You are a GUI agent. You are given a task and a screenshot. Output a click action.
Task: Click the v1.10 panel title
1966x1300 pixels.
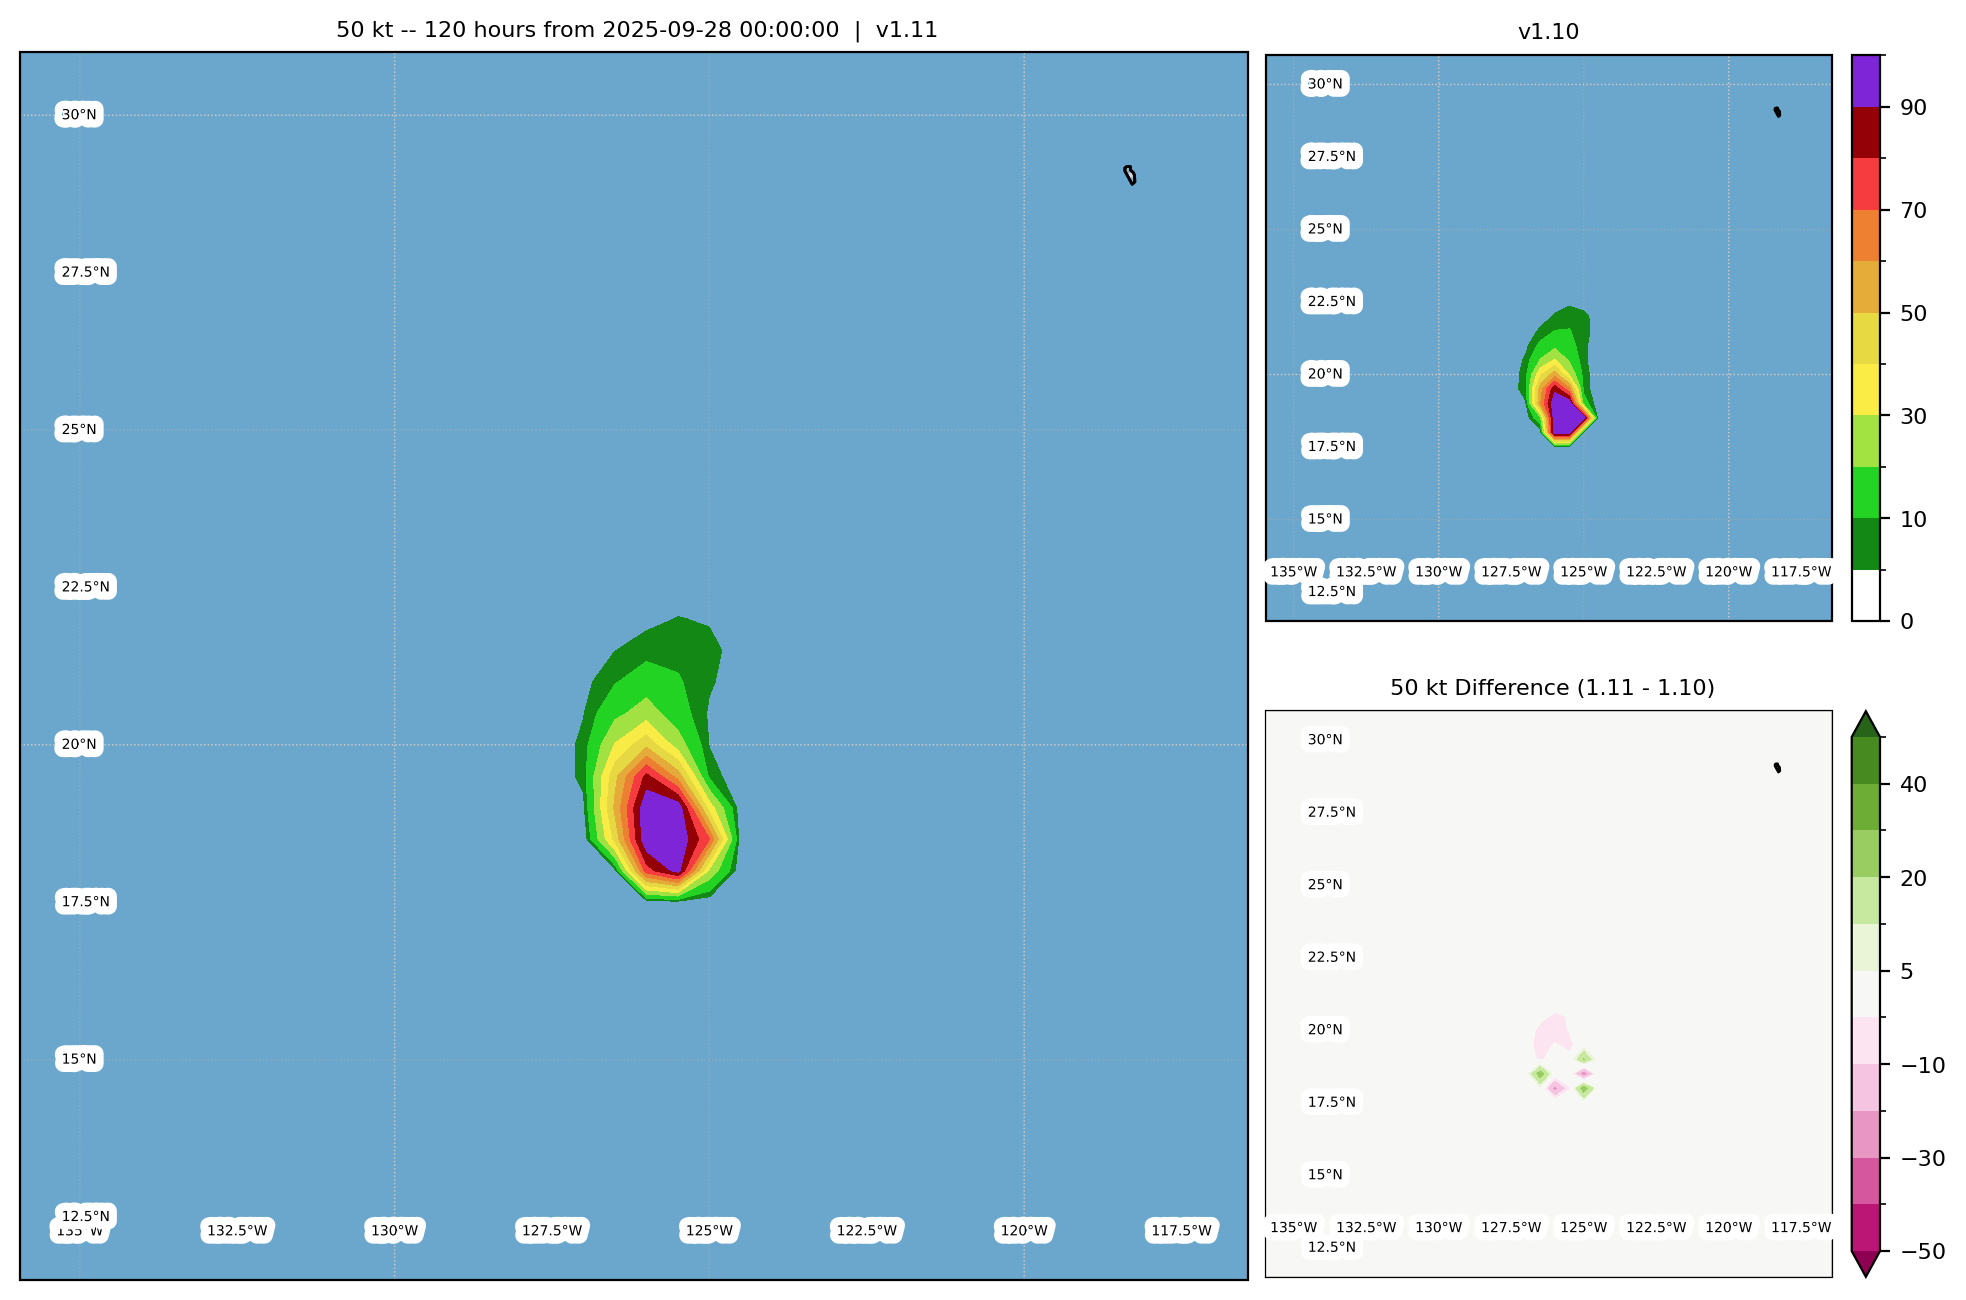click(1547, 32)
